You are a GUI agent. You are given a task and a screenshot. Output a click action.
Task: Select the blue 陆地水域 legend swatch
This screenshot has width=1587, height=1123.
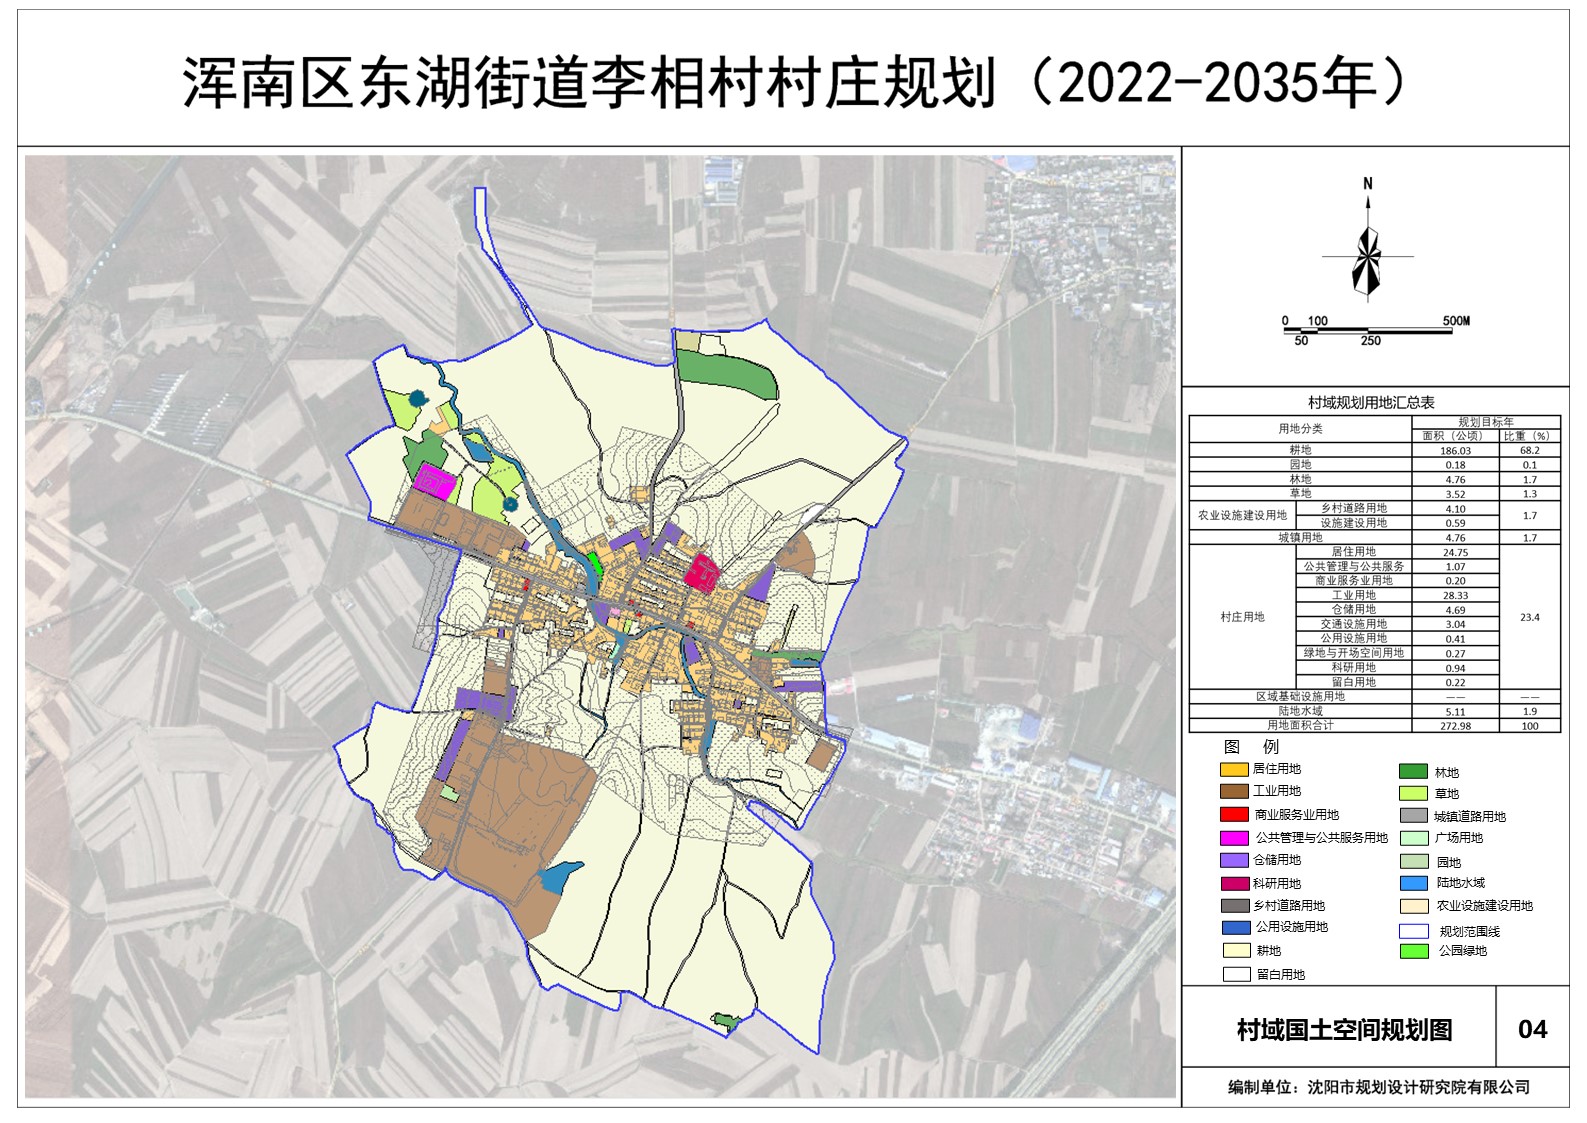(x=1413, y=883)
